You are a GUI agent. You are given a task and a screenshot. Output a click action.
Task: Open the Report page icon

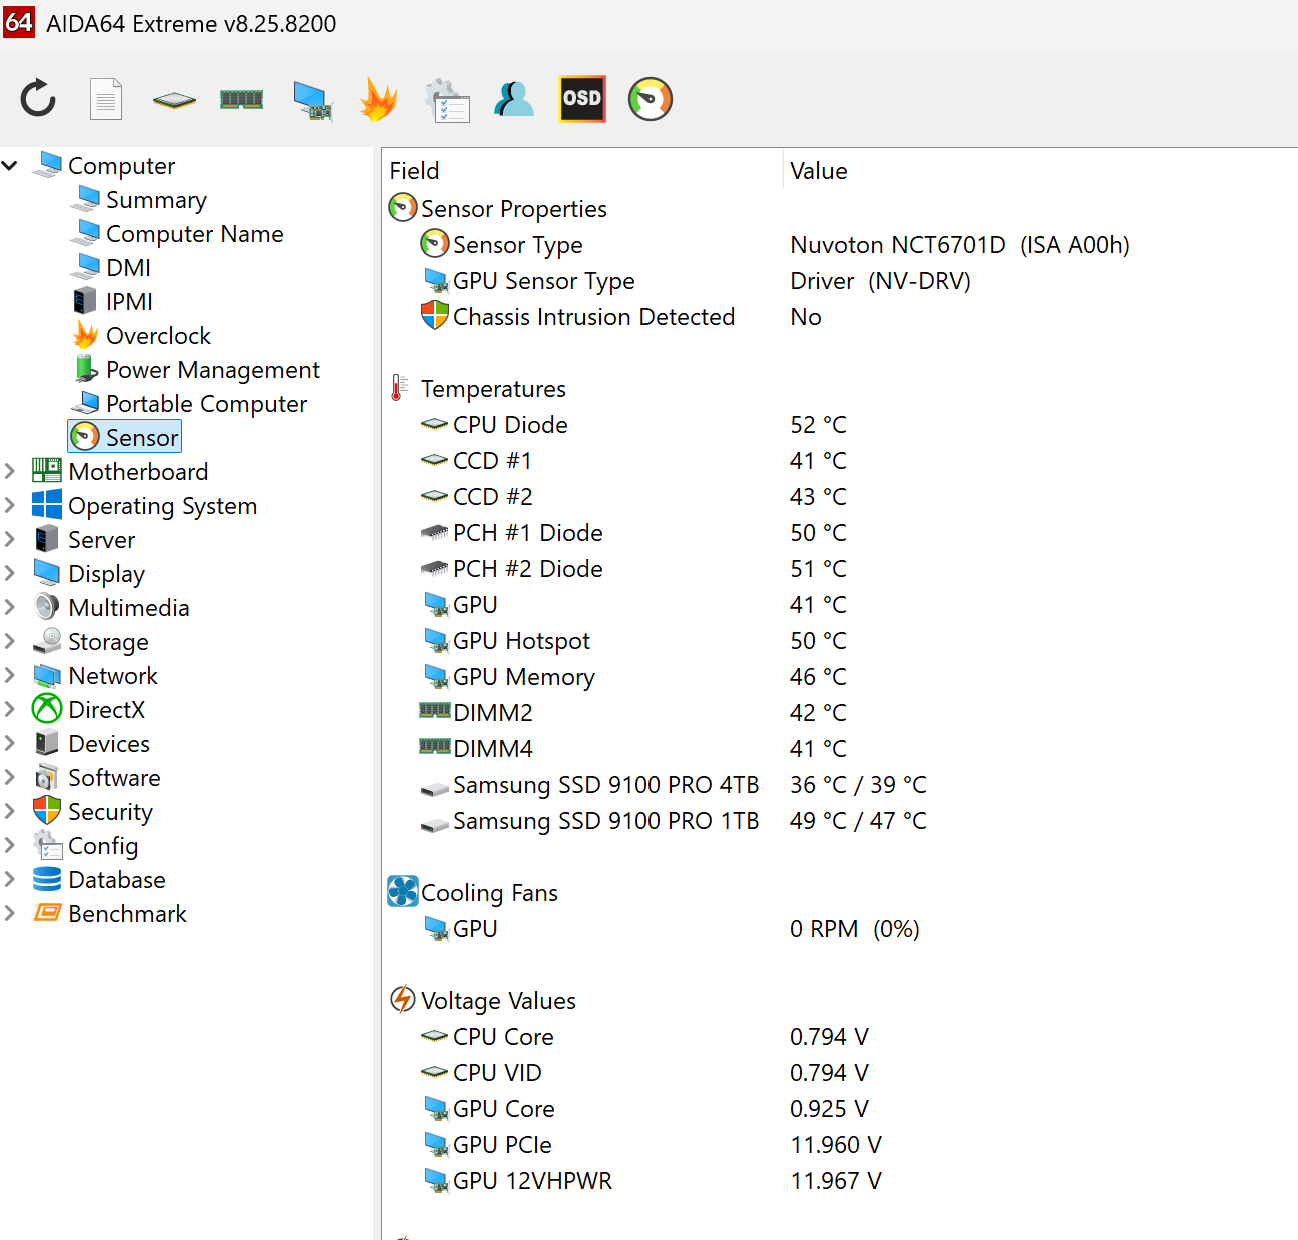(106, 99)
